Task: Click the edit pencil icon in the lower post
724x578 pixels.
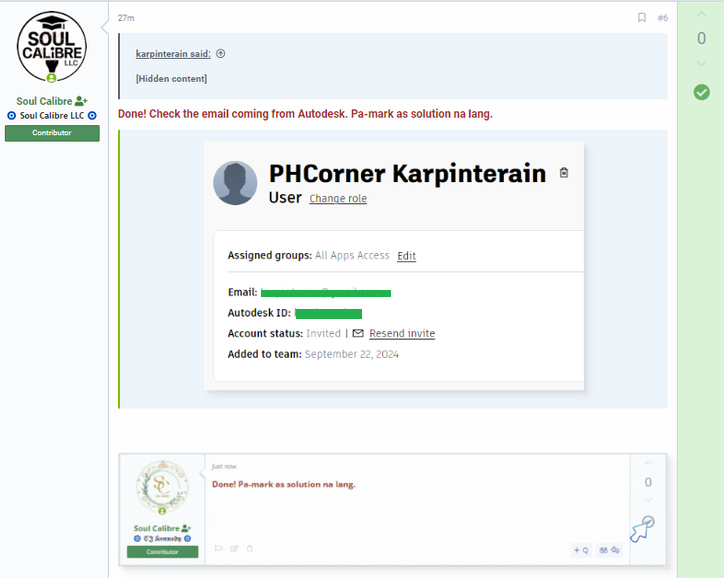Action: point(234,548)
